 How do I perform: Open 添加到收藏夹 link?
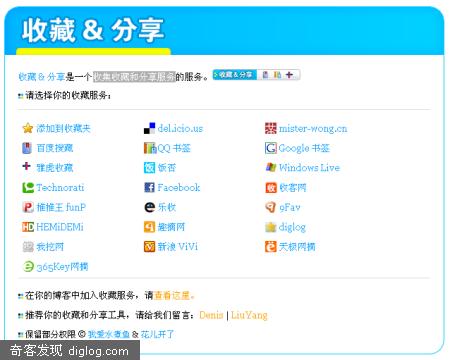pos(63,128)
